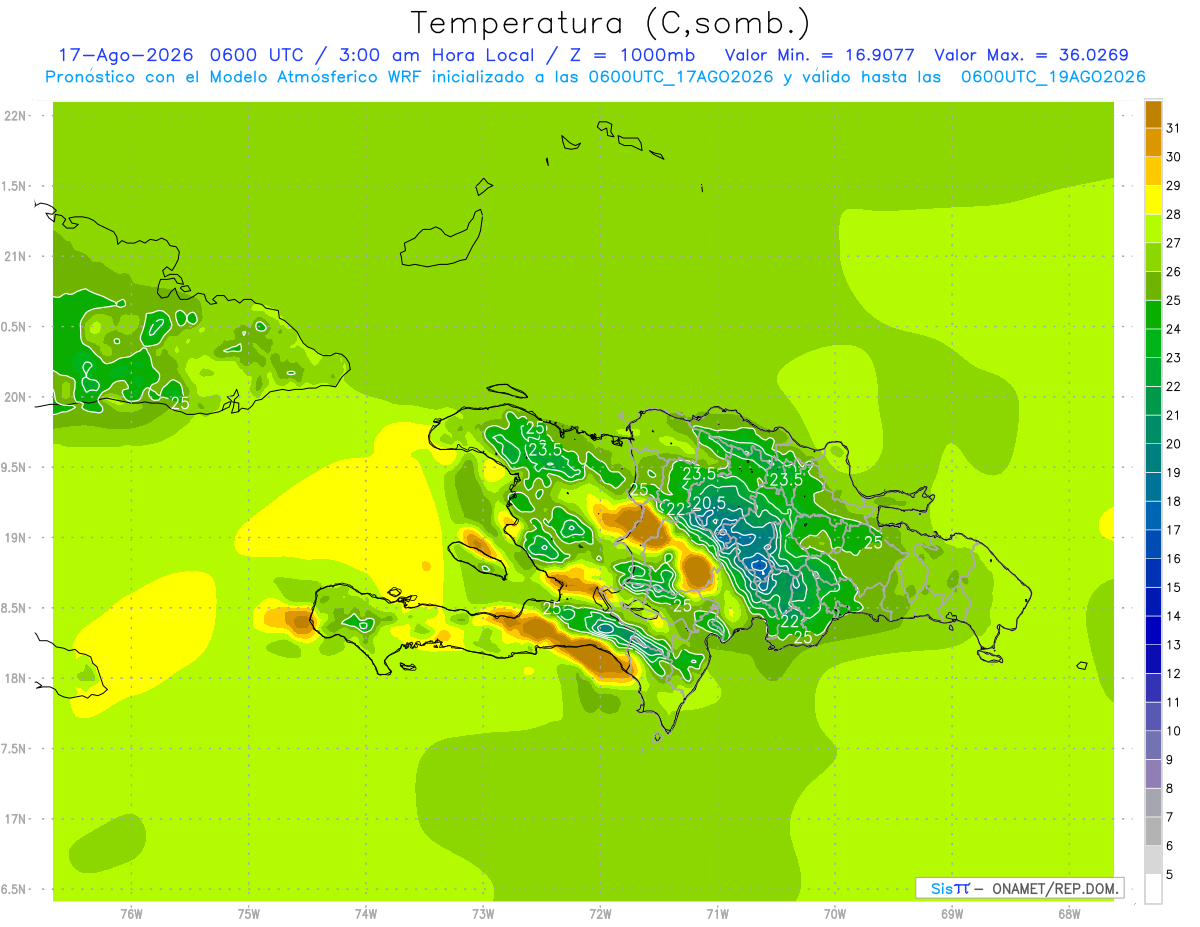Click the "74W" longitude axis label
1200x927 pixels.
pos(366,914)
